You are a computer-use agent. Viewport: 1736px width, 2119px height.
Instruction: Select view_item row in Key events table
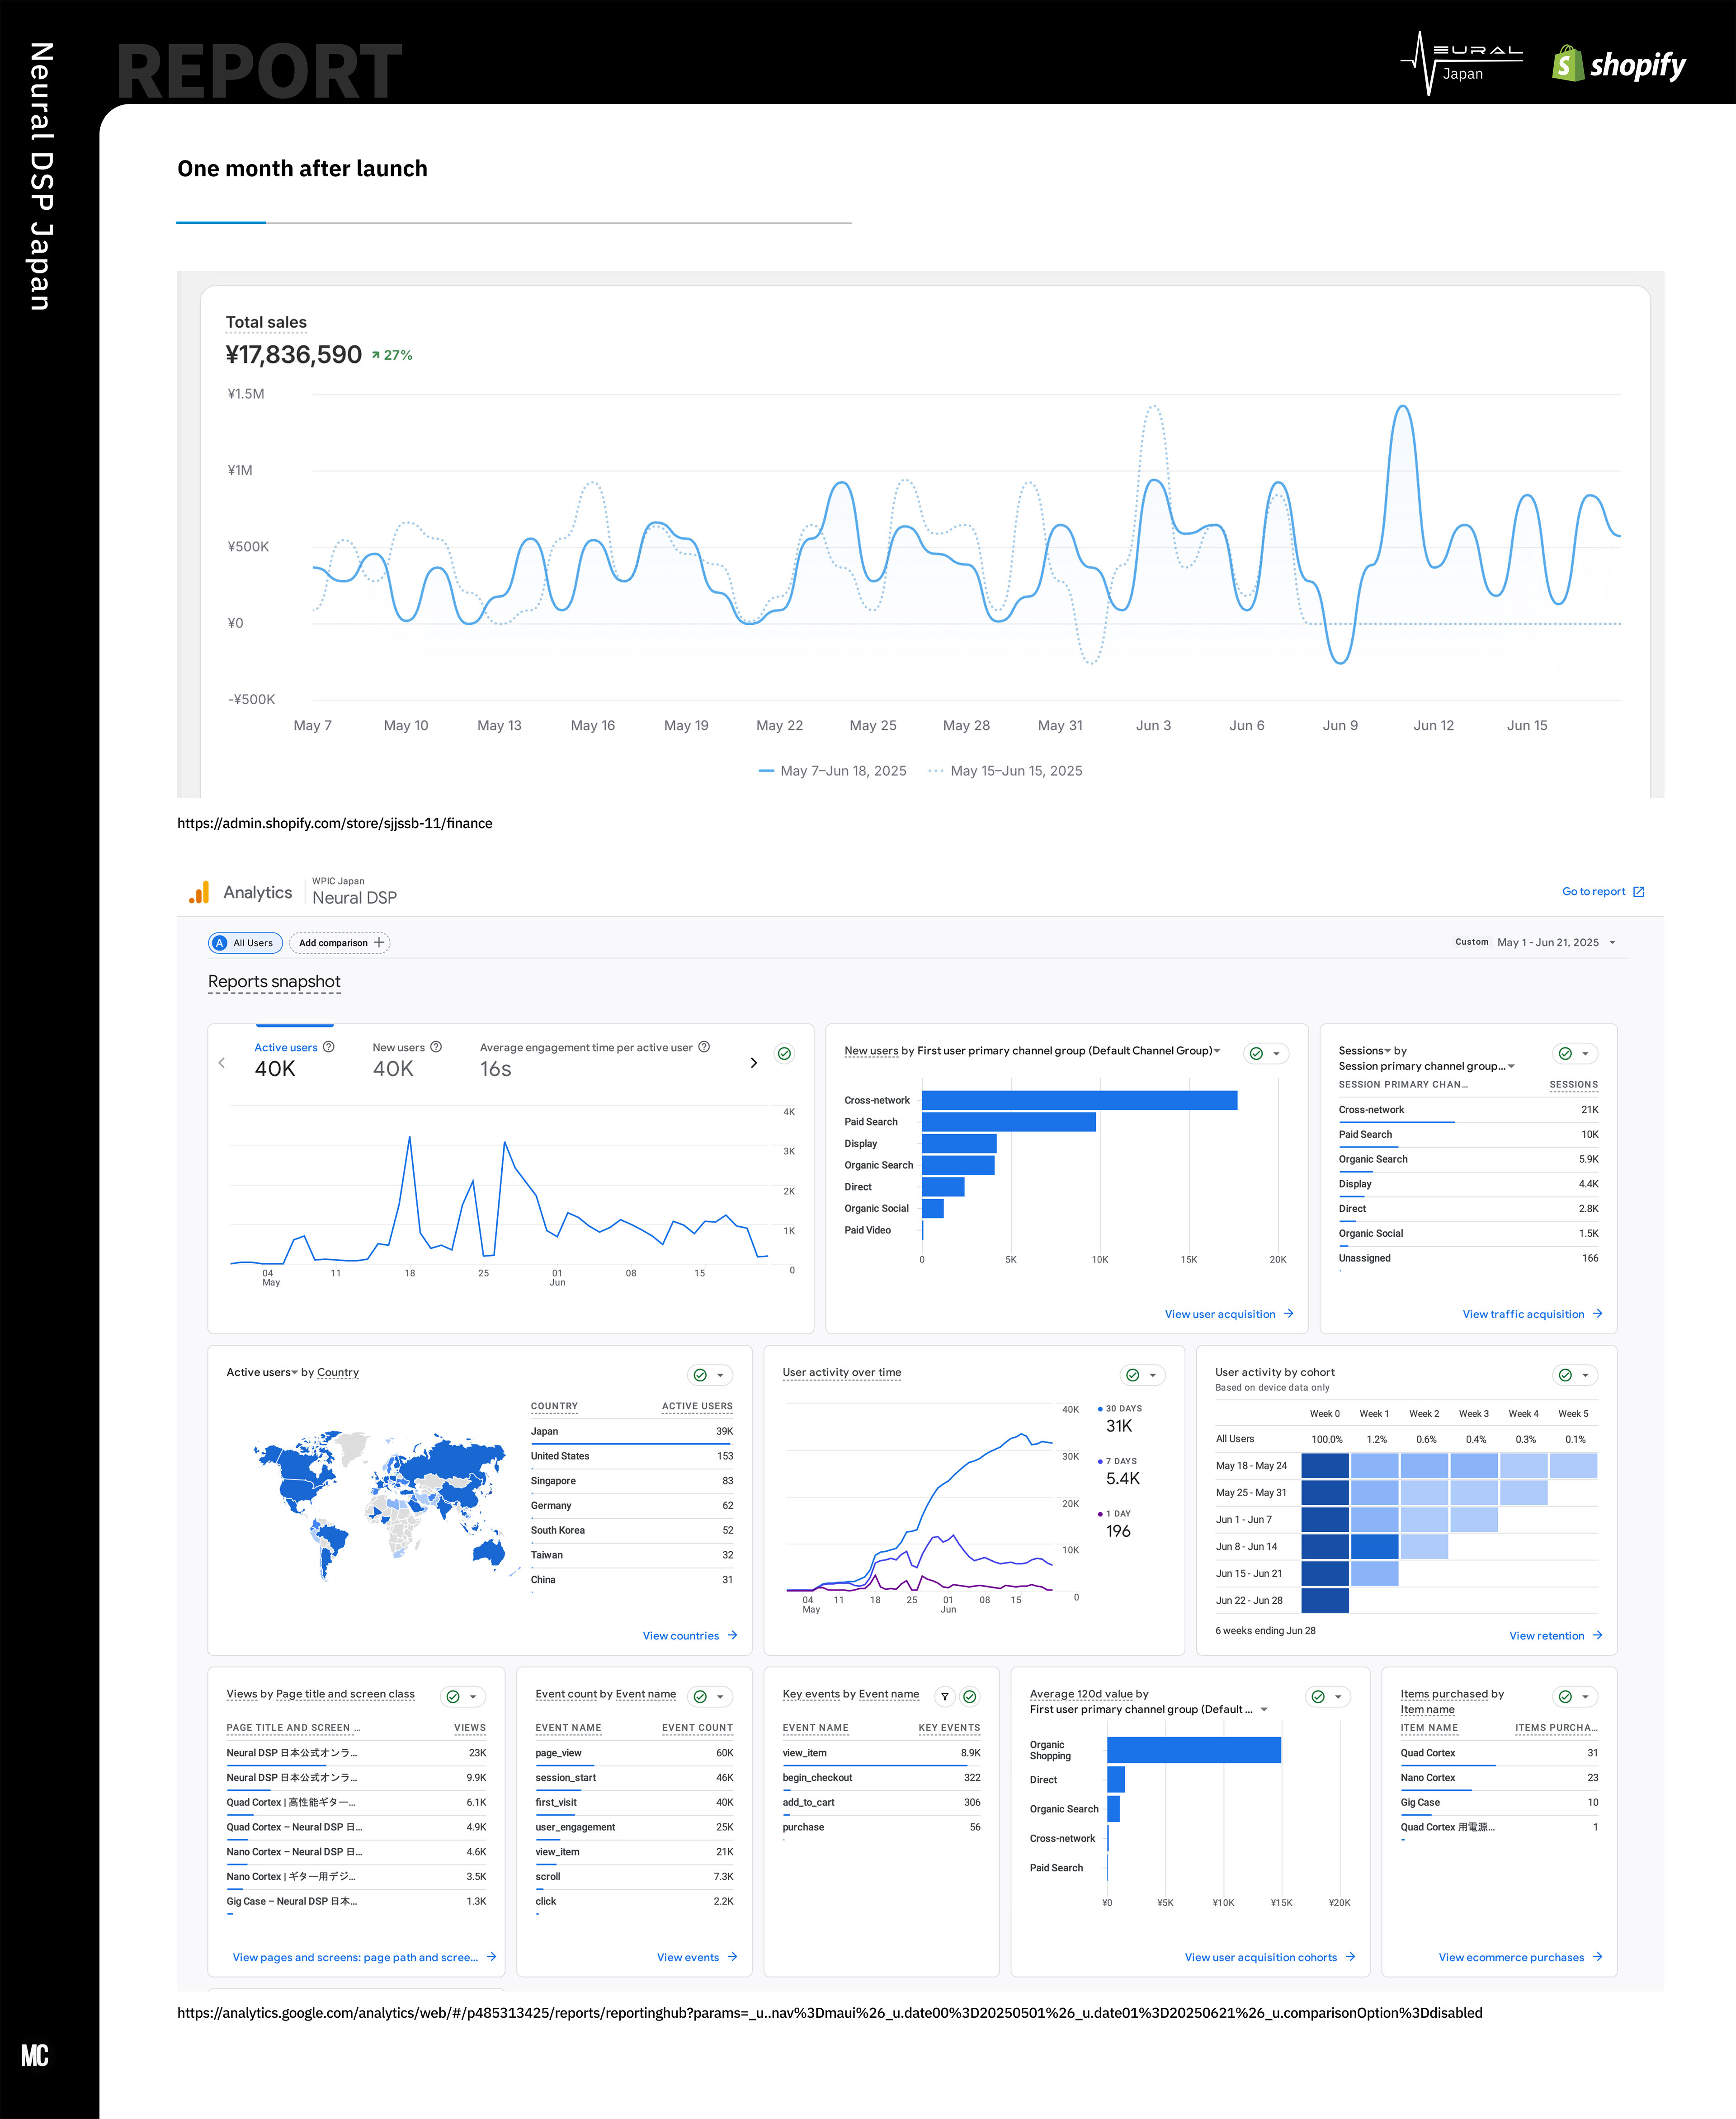coord(881,1754)
